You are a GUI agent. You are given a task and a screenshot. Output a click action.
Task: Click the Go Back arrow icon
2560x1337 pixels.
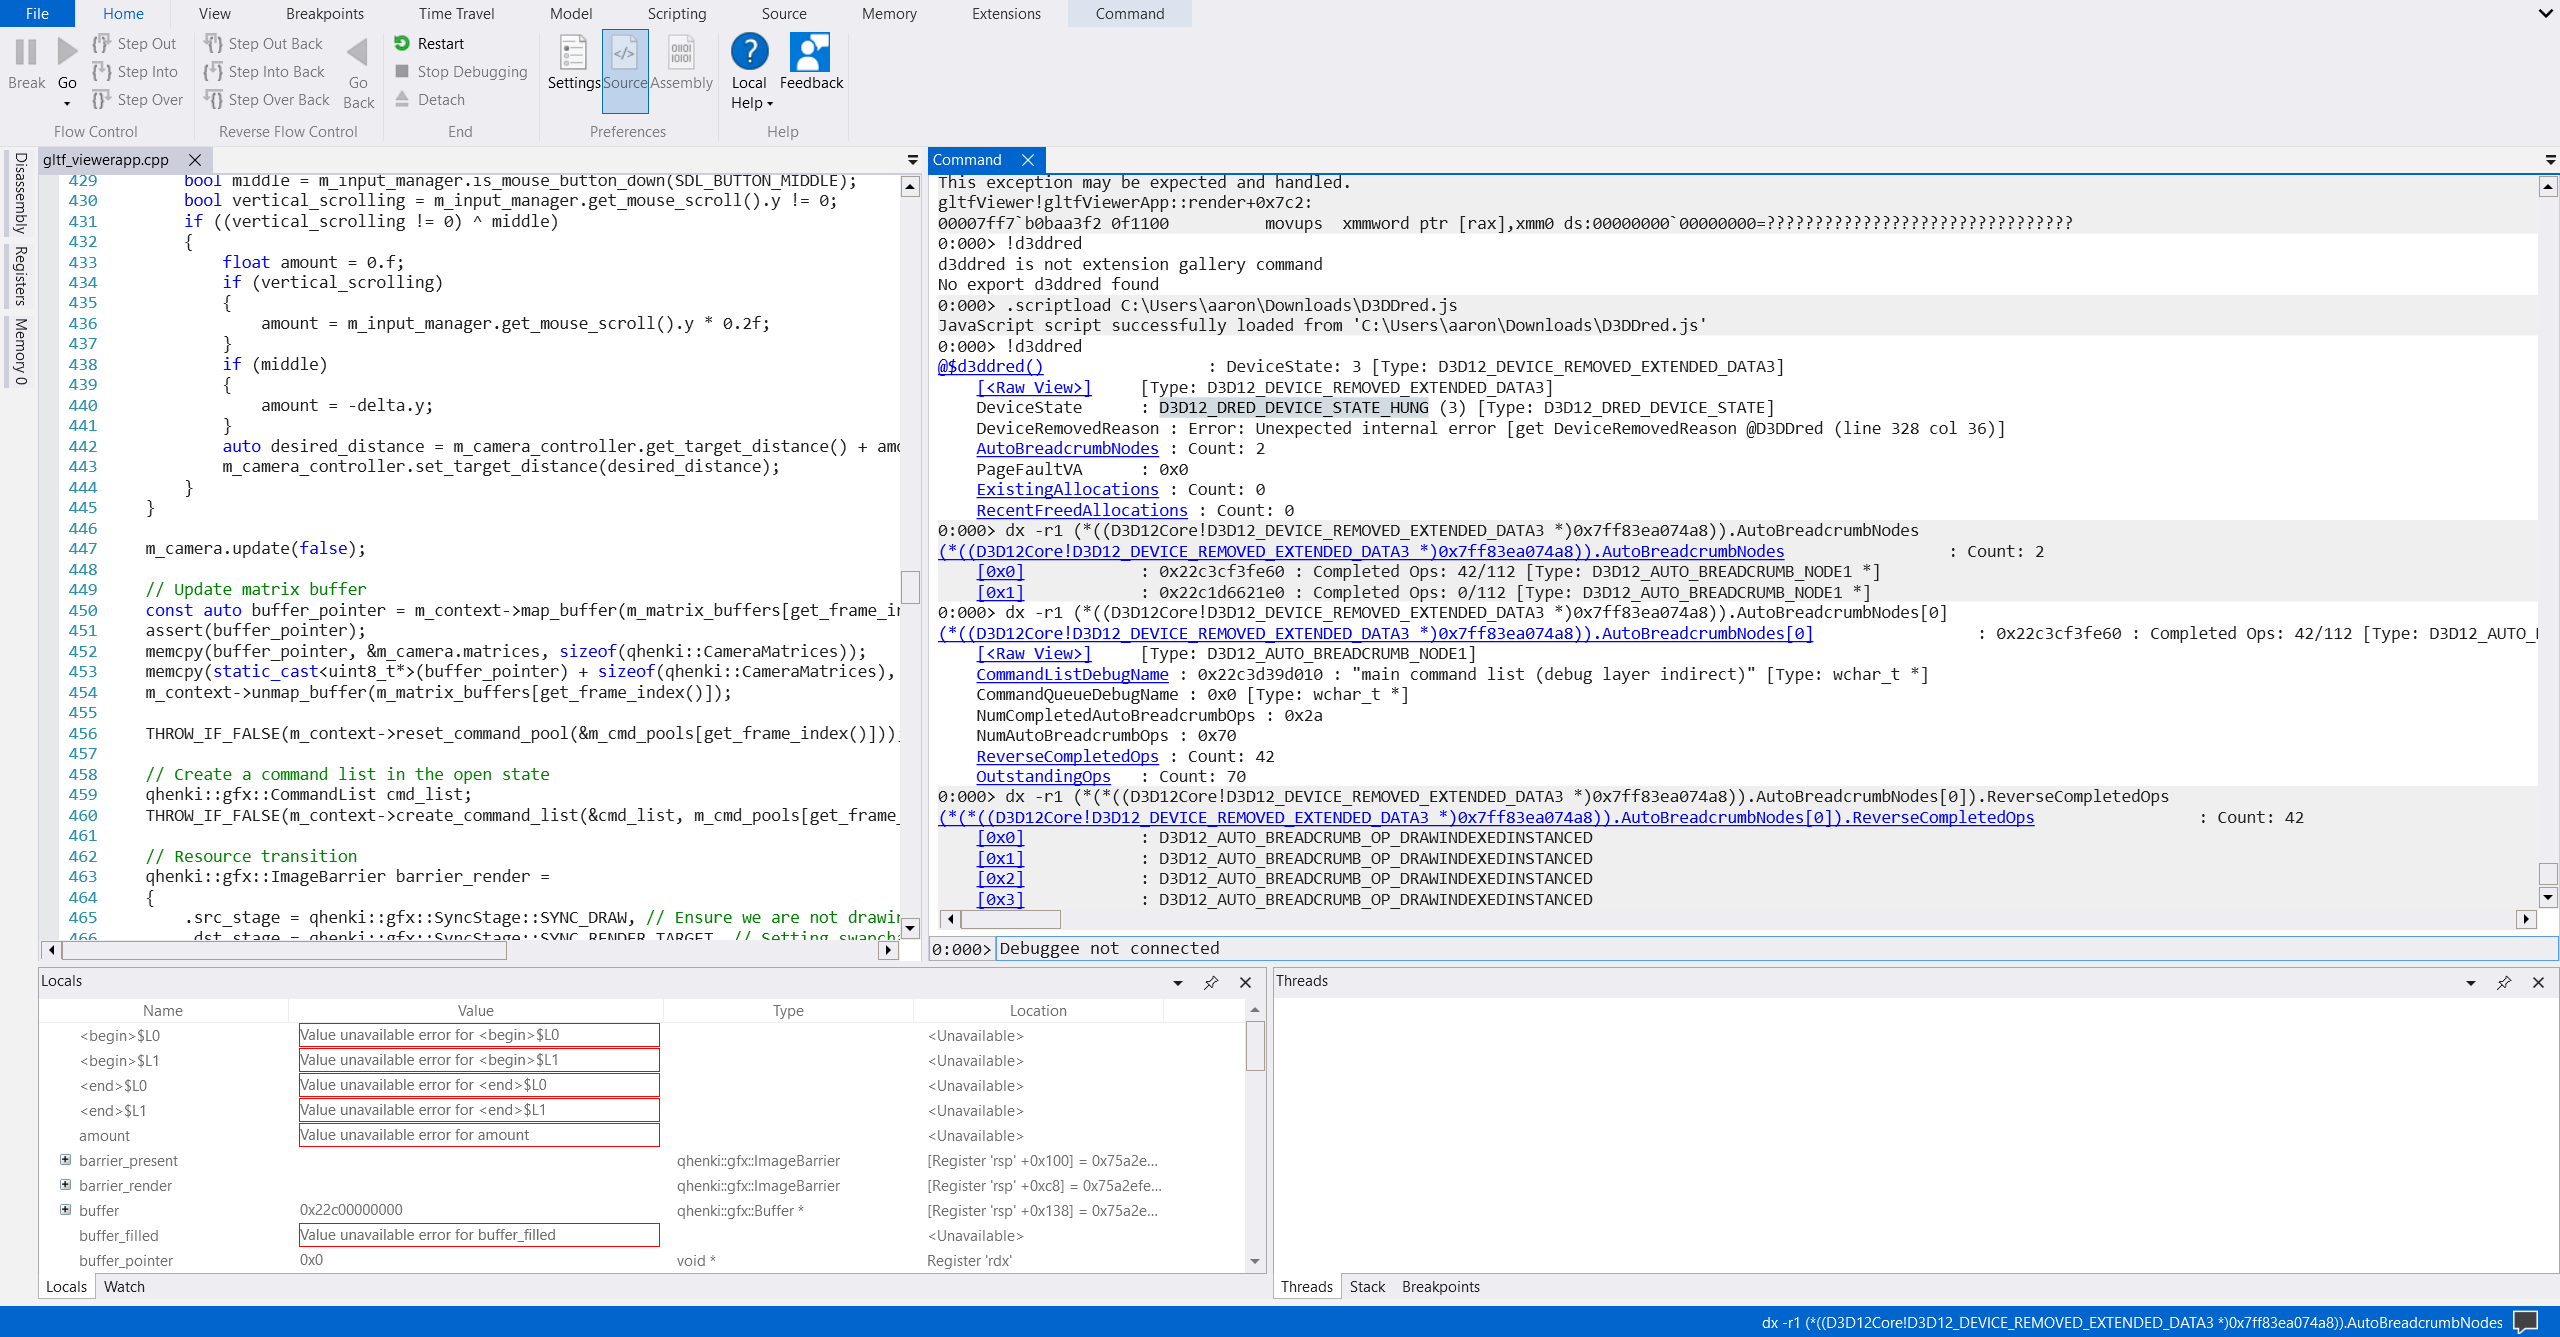pyautogui.click(x=358, y=52)
